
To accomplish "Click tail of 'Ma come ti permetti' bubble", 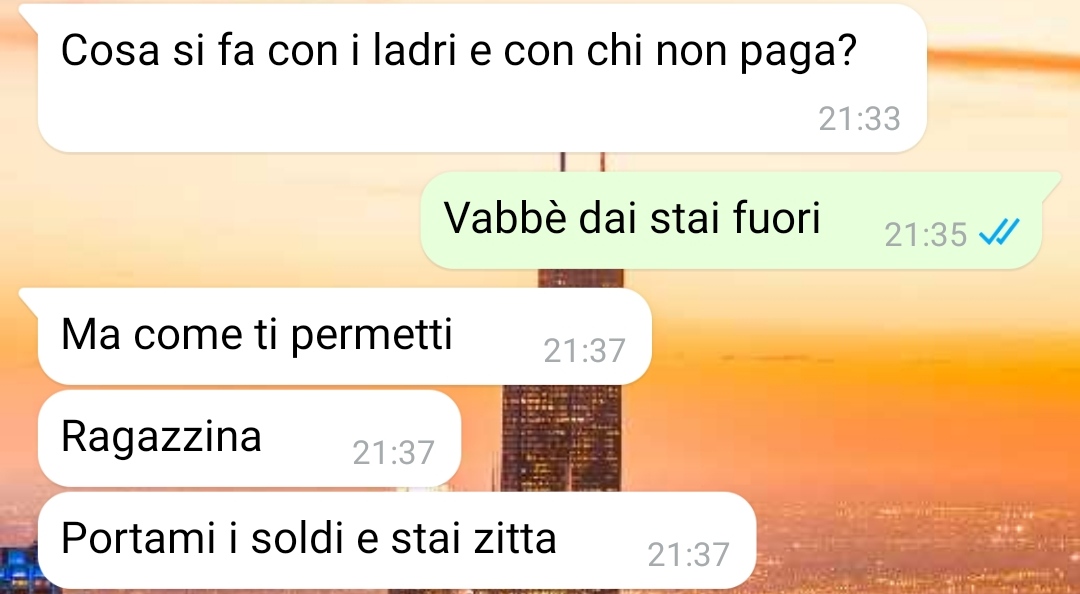I will [x=29, y=299].
